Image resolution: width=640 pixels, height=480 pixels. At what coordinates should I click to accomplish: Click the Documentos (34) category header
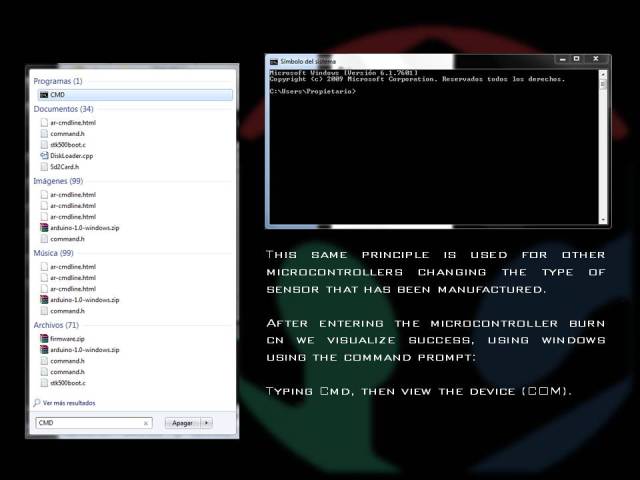[63, 109]
